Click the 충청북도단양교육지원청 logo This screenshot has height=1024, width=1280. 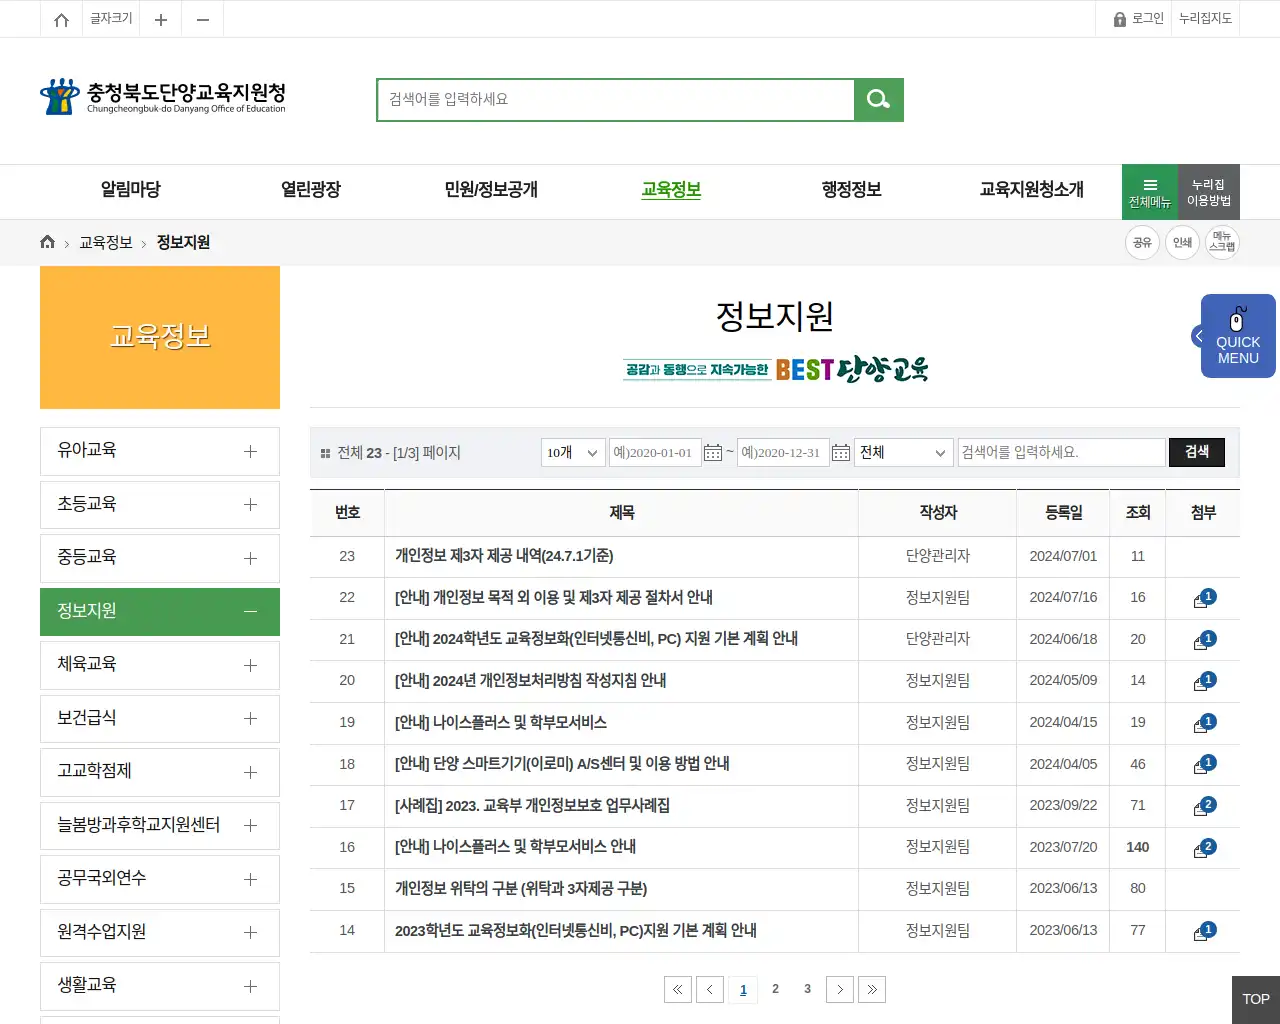[x=163, y=97]
